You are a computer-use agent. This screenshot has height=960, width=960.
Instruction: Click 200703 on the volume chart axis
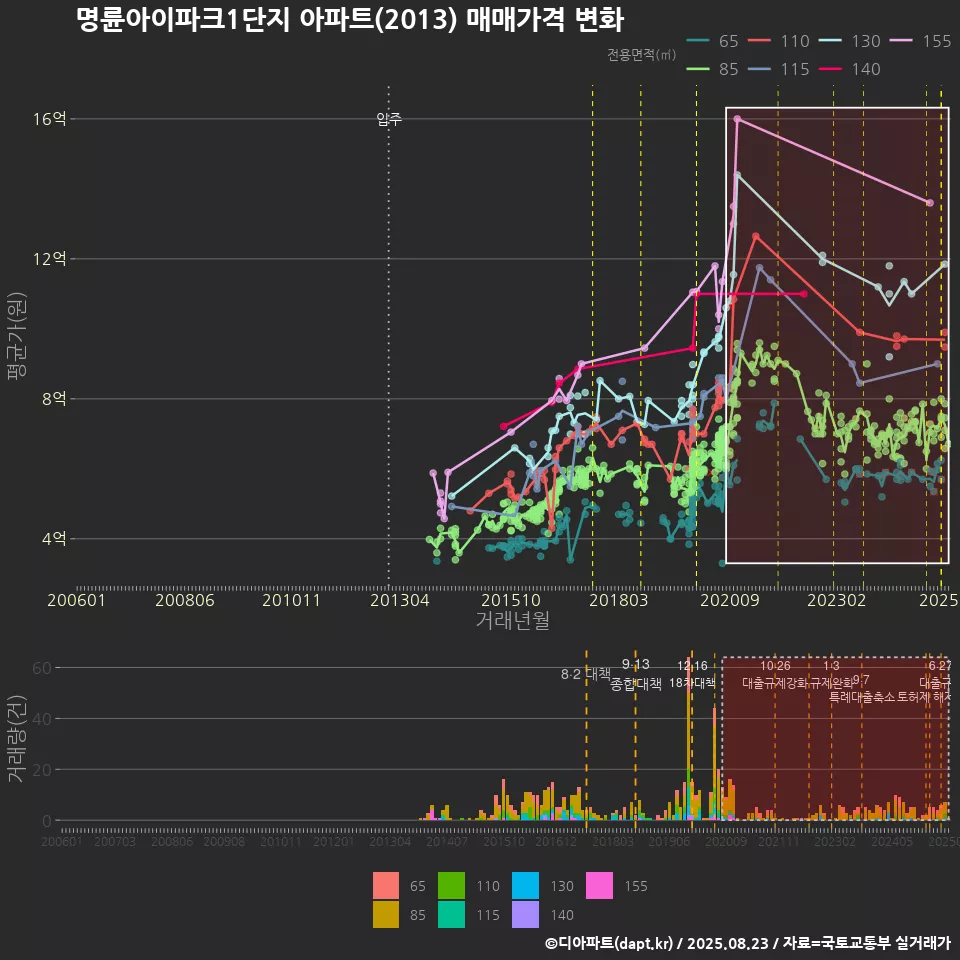(115, 842)
